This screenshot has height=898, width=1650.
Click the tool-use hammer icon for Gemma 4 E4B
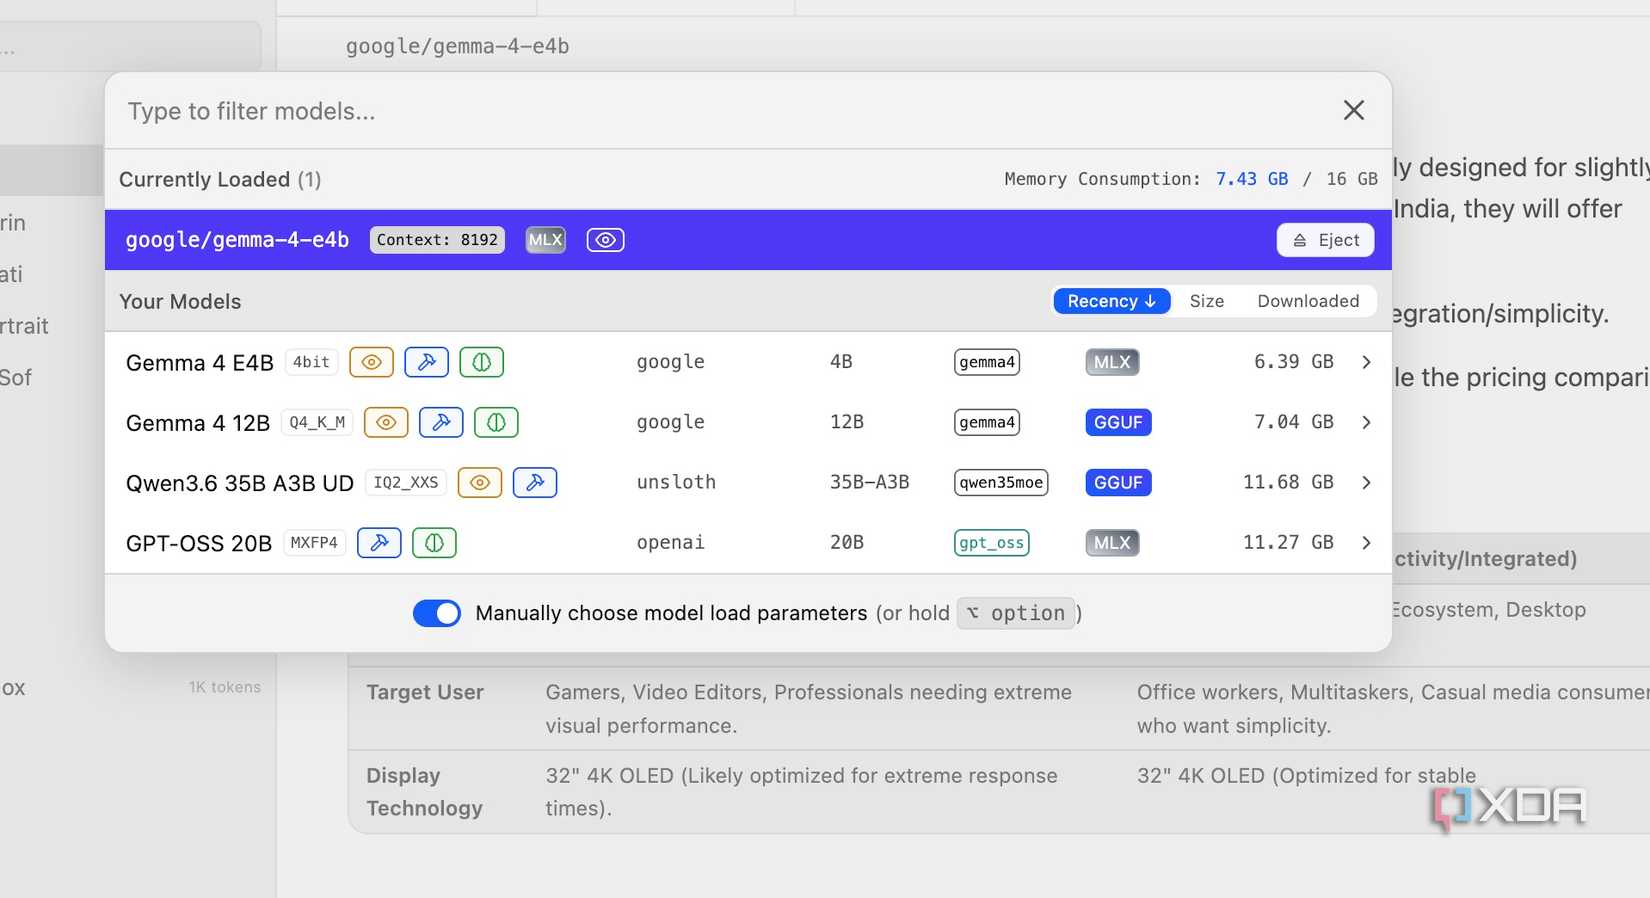pyautogui.click(x=426, y=362)
